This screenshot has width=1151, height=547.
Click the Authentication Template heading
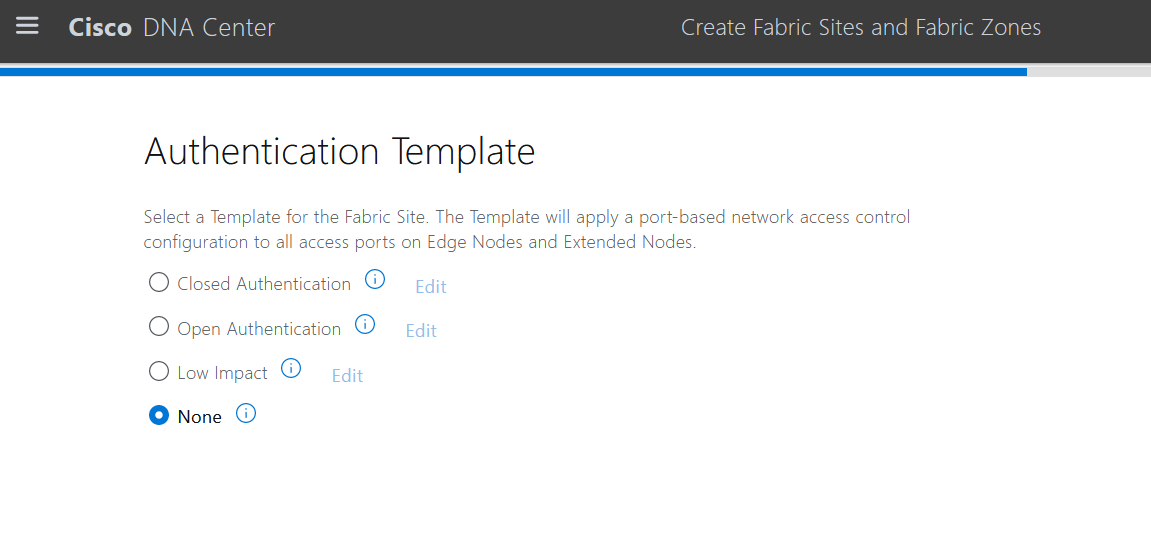pos(339,152)
